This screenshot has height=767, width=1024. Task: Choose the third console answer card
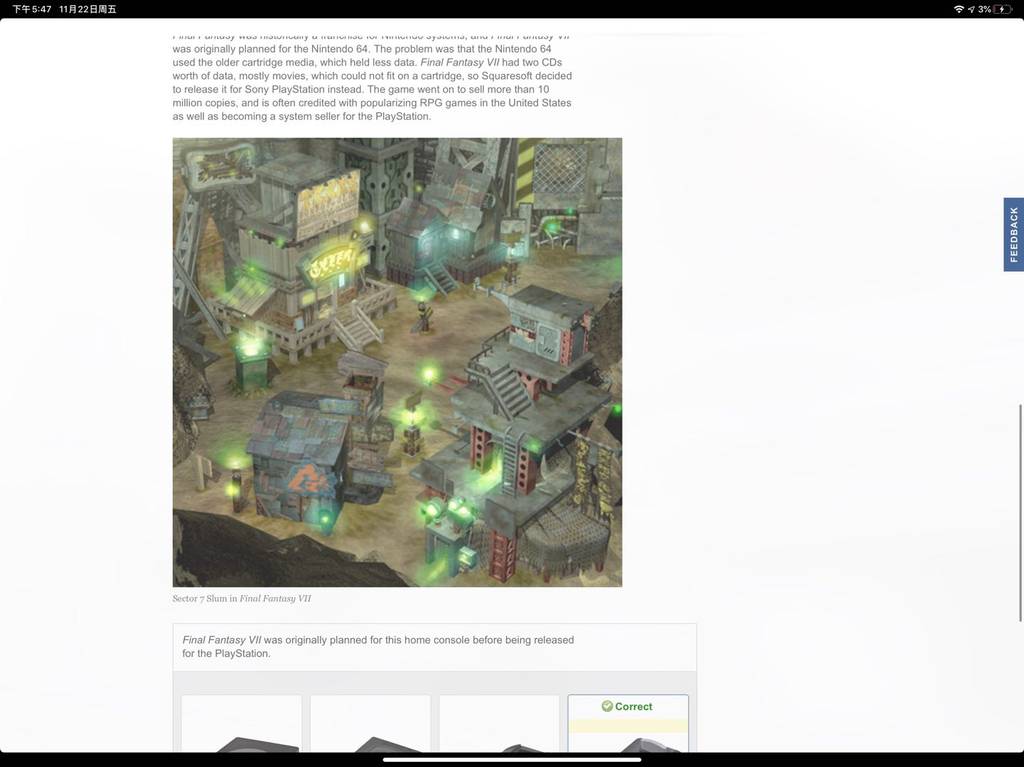[499, 723]
